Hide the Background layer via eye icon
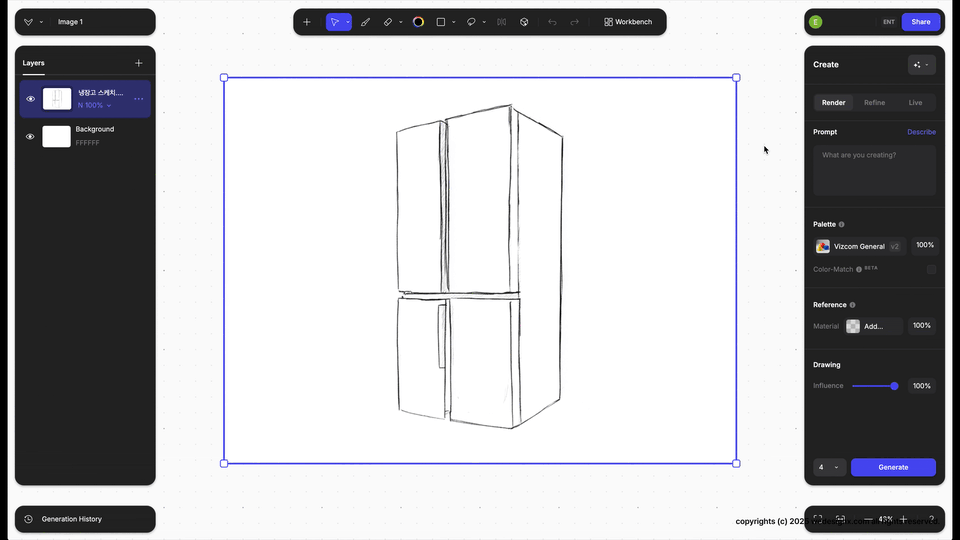The width and height of the screenshot is (960, 540). pyautogui.click(x=30, y=137)
